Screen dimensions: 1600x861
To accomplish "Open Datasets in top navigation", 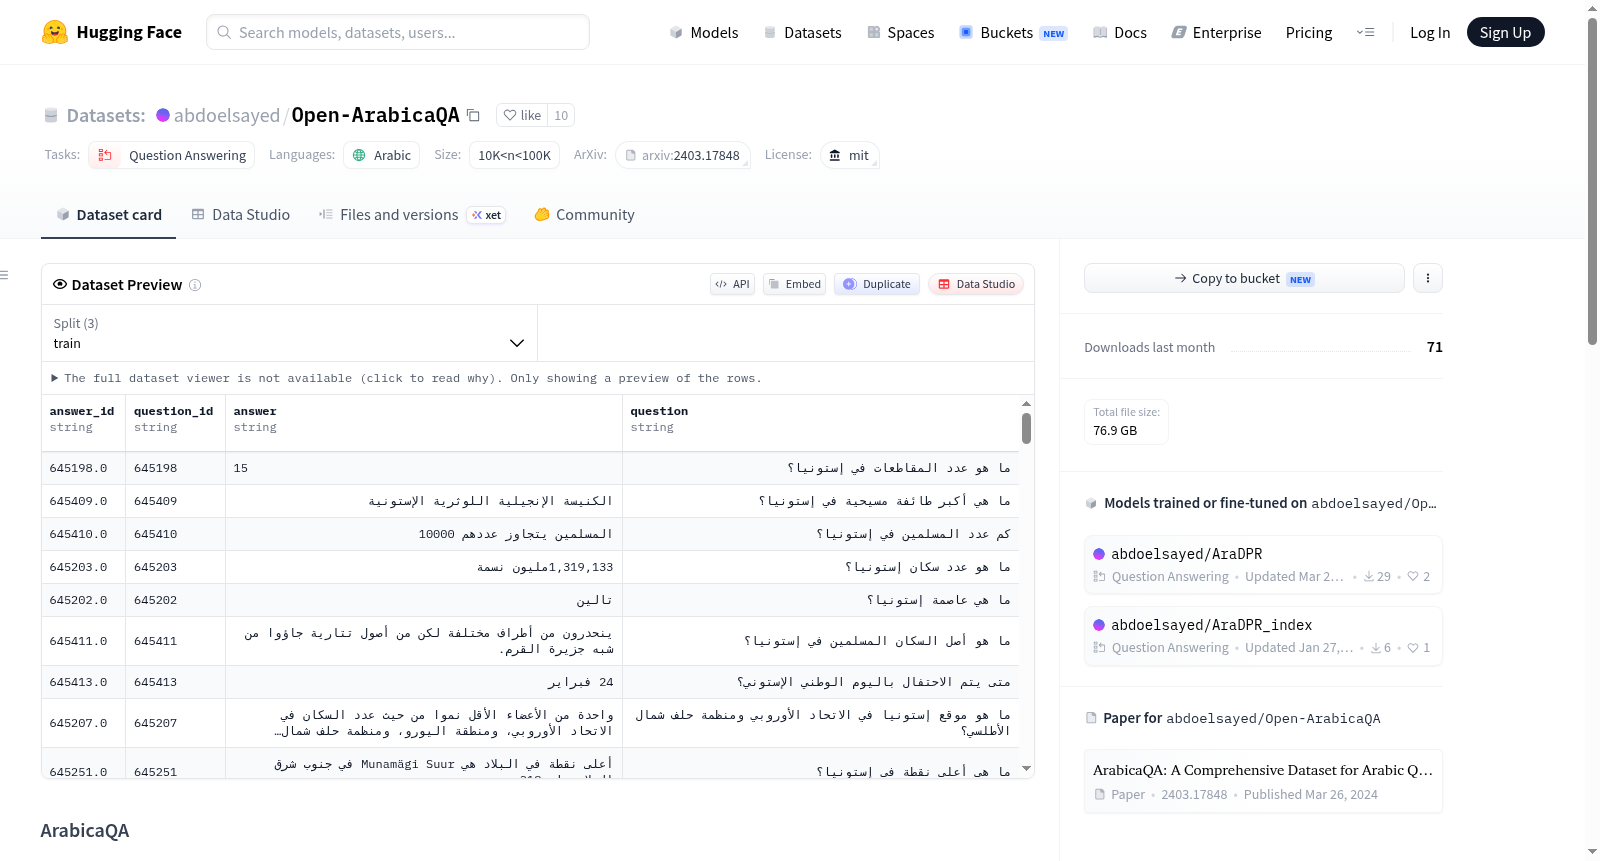I will click(x=802, y=32).
